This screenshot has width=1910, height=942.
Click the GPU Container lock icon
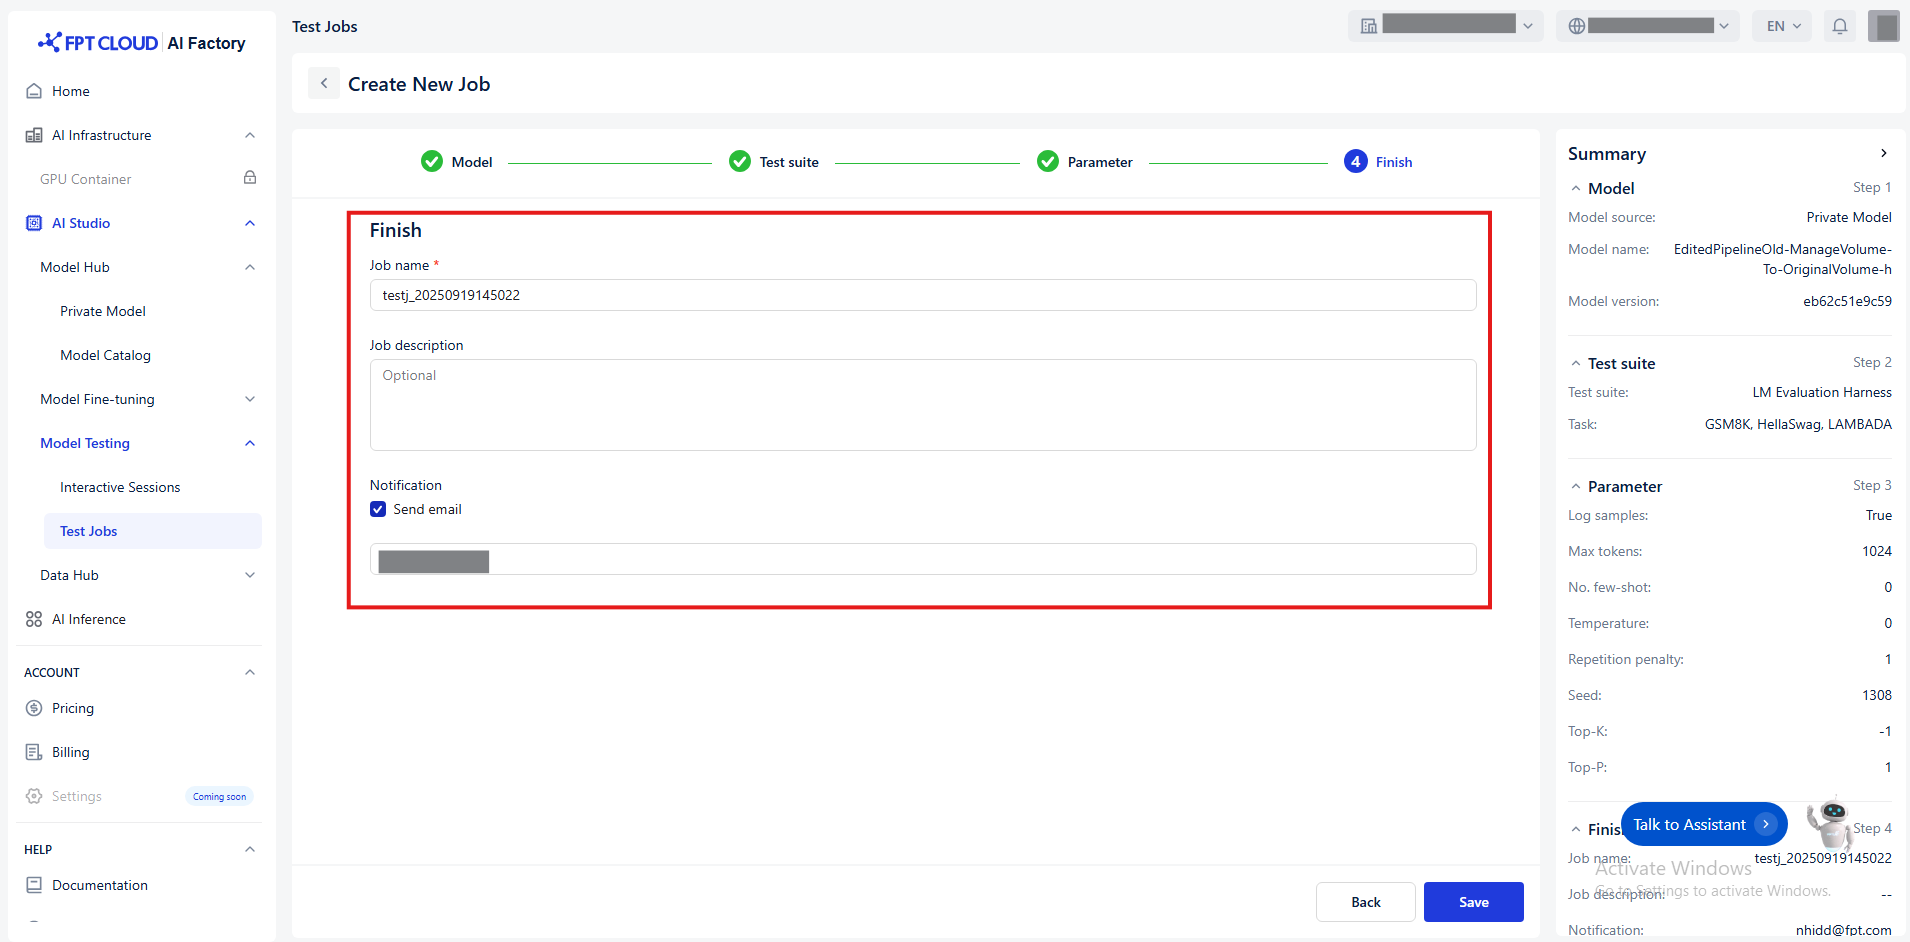[x=250, y=178]
